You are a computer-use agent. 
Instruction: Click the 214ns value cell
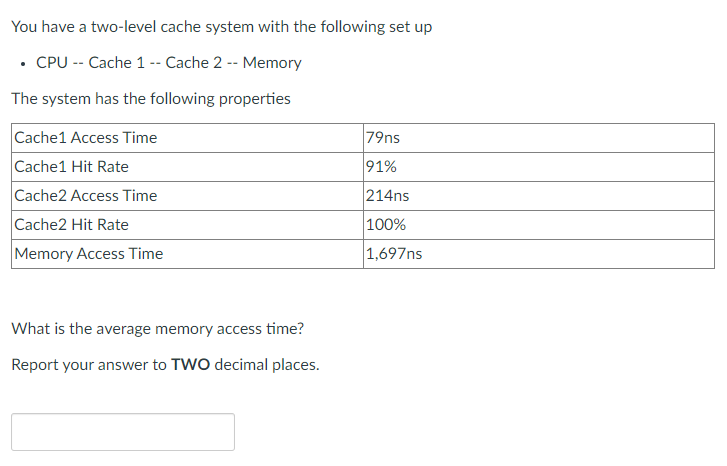coord(539,196)
